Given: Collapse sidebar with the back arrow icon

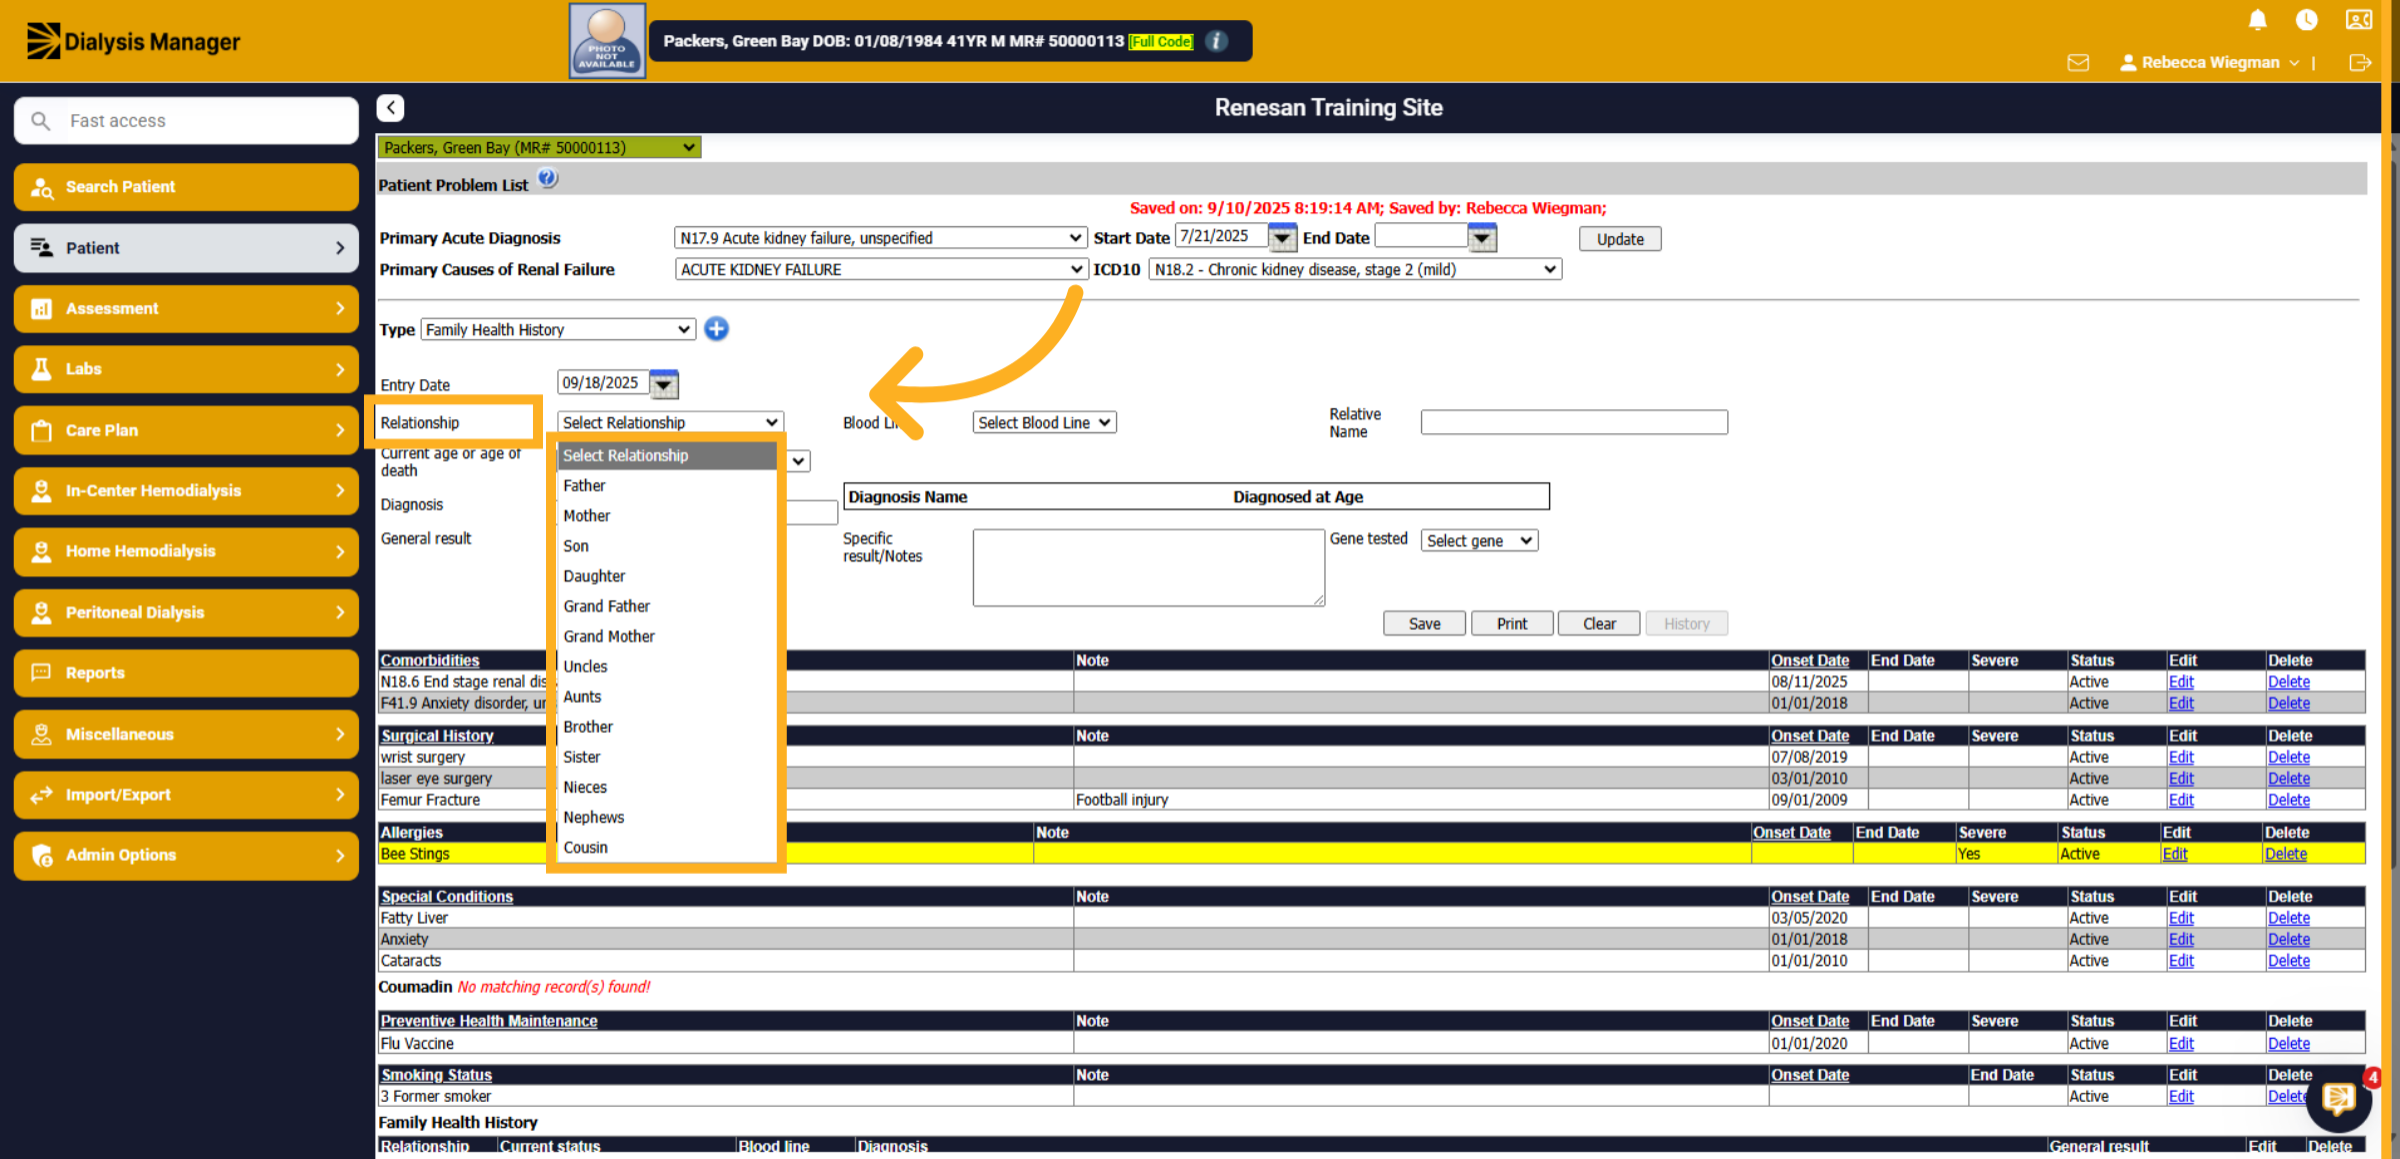Looking at the screenshot, I should pos(391,107).
